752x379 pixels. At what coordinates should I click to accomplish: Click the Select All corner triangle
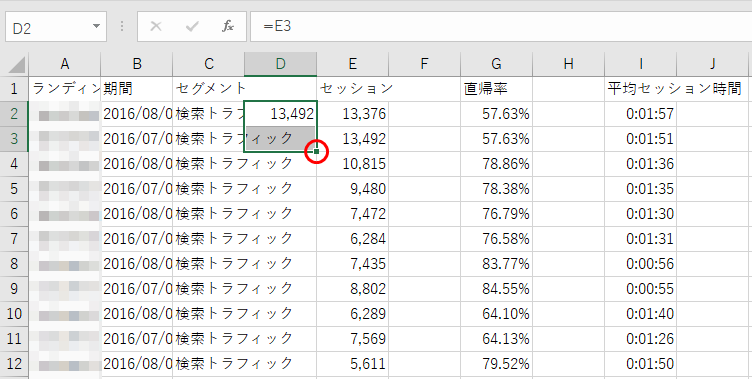[17, 64]
